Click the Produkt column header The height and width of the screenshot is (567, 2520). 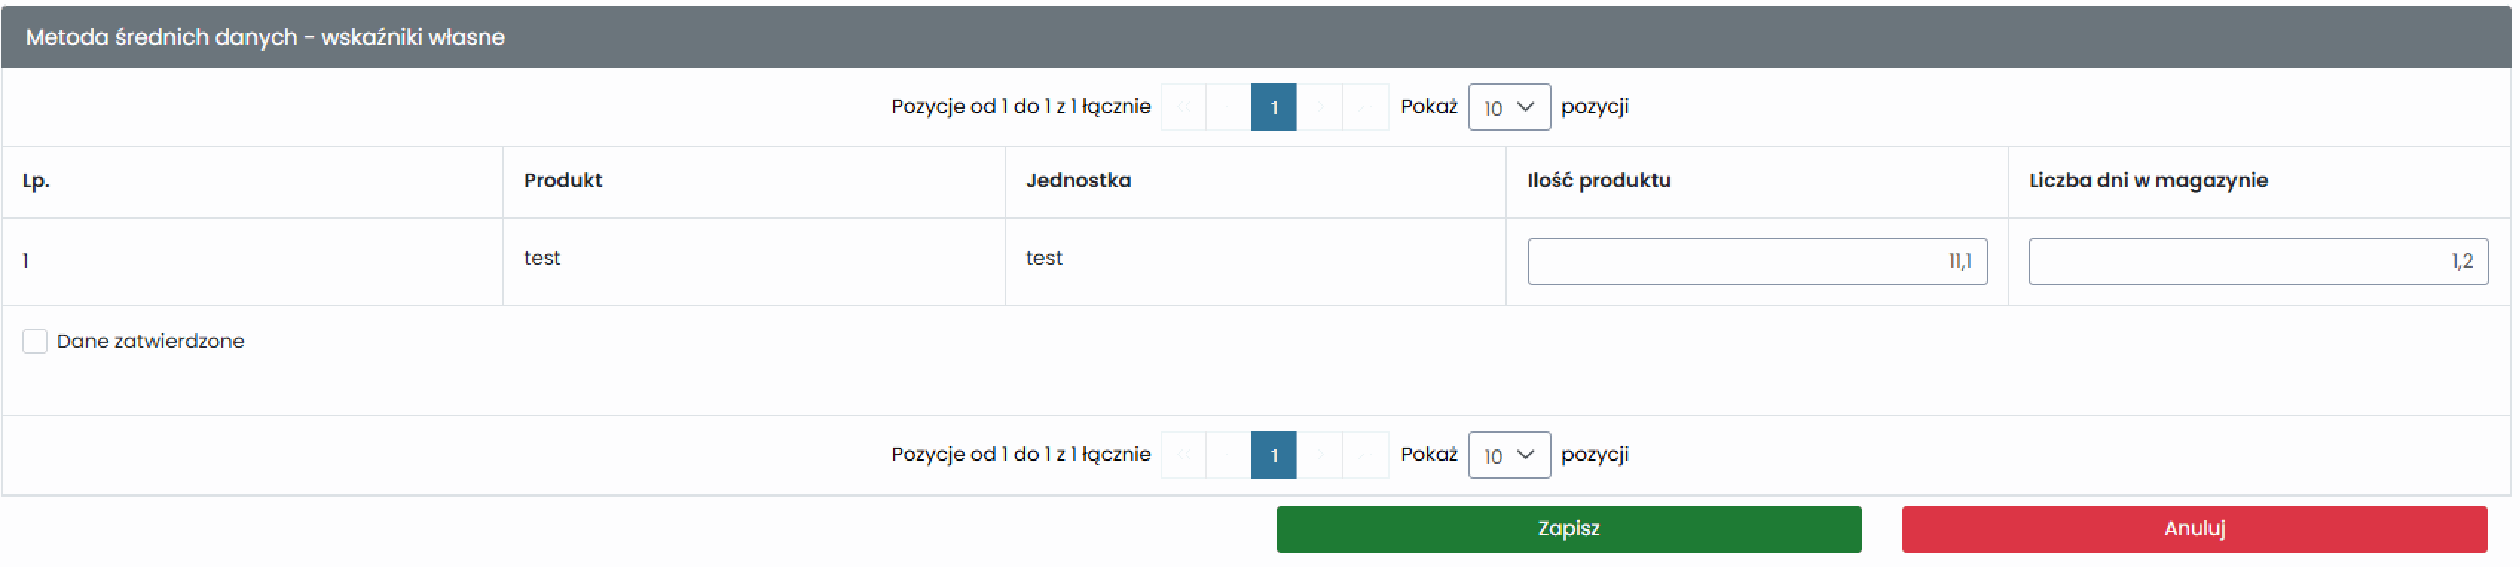tap(563, 180)
